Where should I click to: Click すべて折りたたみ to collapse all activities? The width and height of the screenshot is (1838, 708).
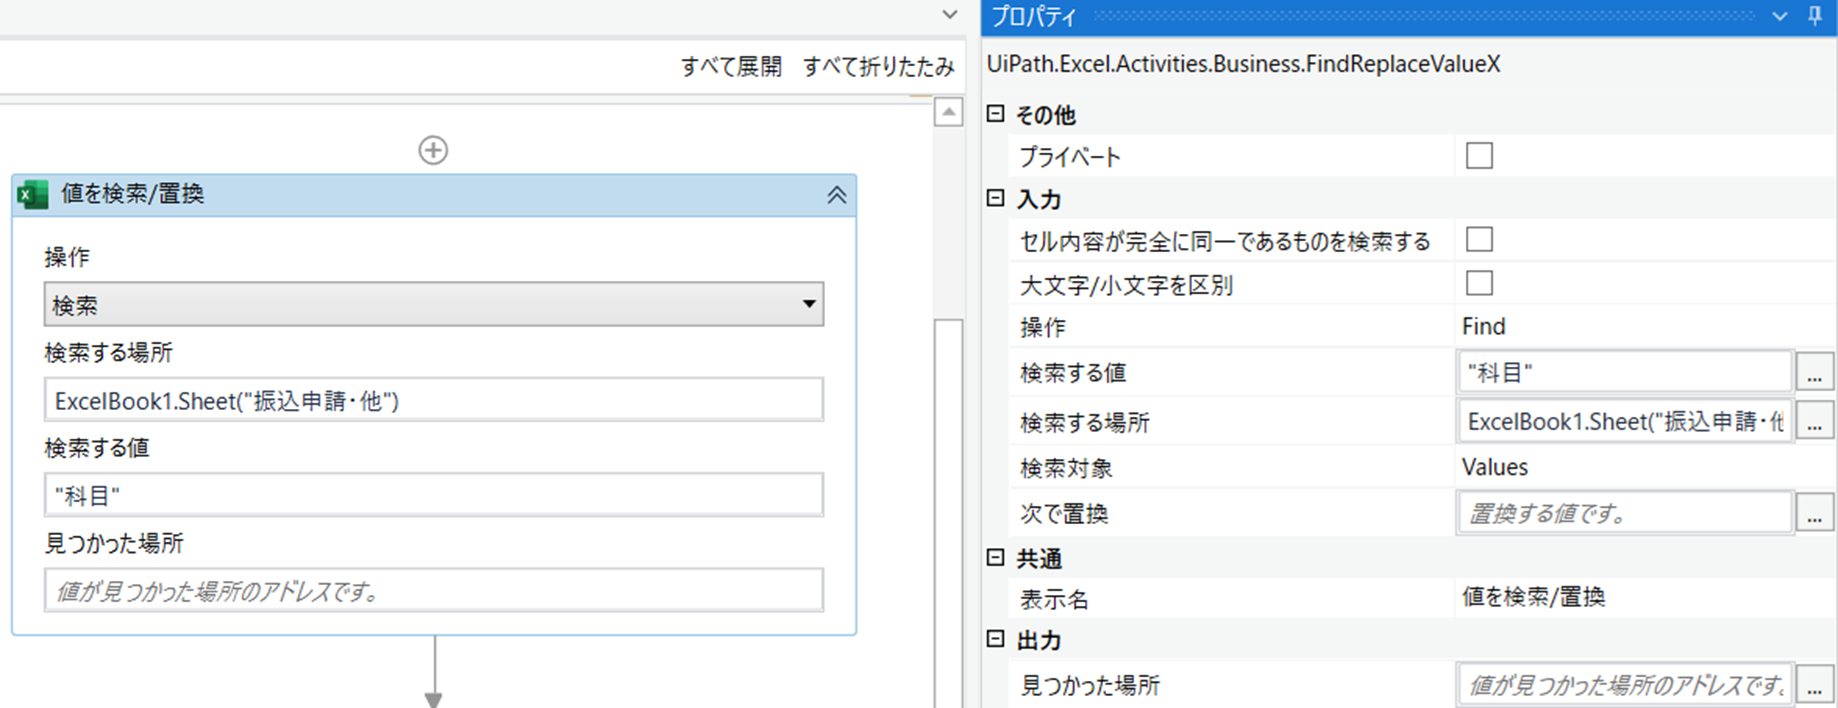pos(878,67)
